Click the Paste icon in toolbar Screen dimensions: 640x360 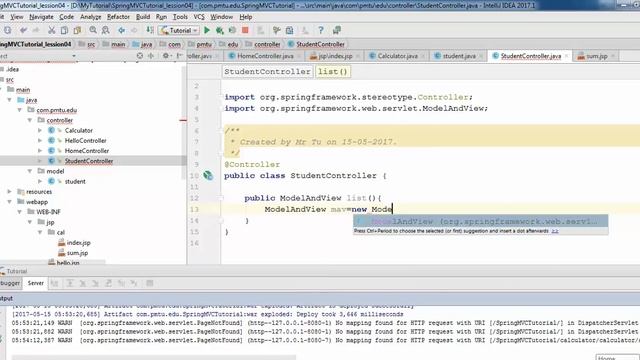(77, 30)
